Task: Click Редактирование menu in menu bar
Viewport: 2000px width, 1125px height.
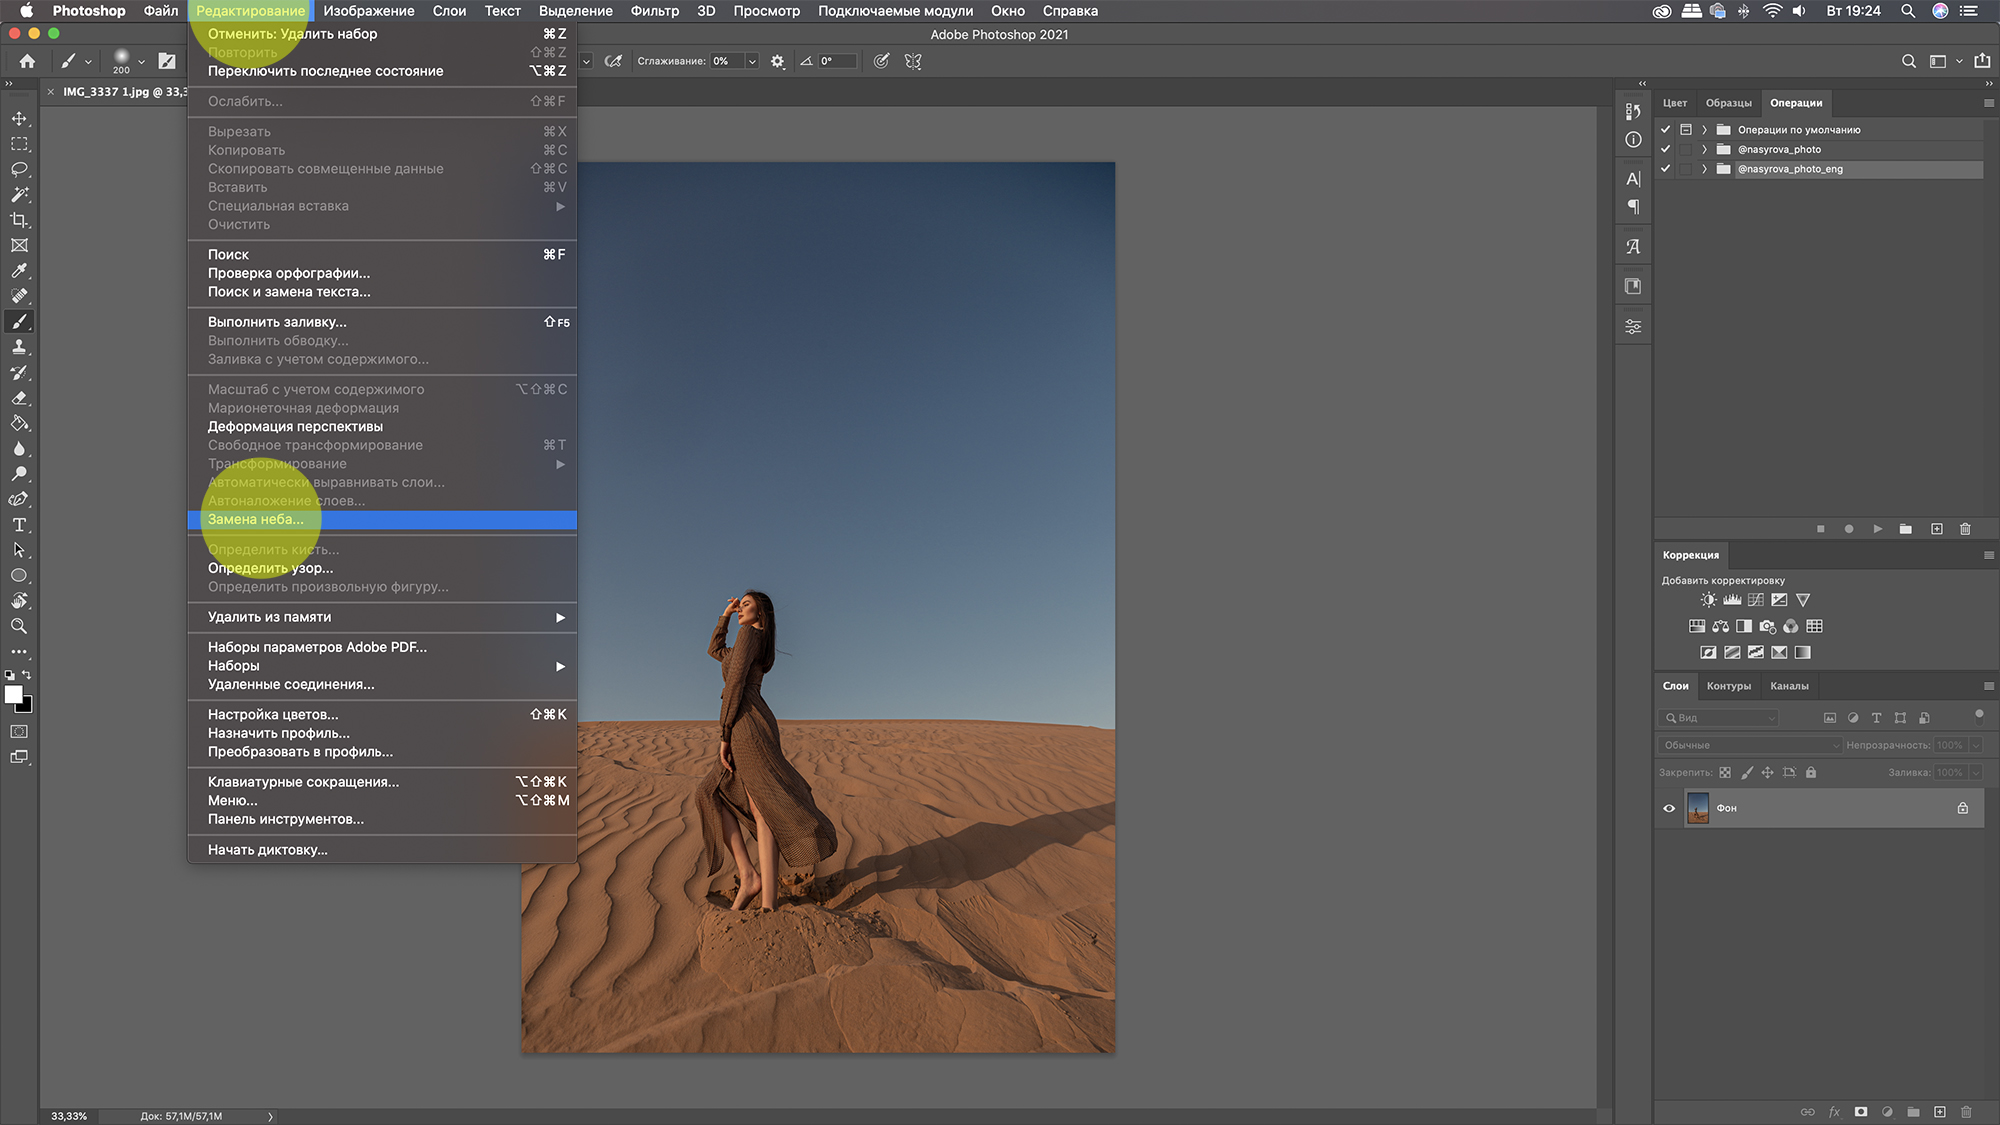Action: pos(251,11)
